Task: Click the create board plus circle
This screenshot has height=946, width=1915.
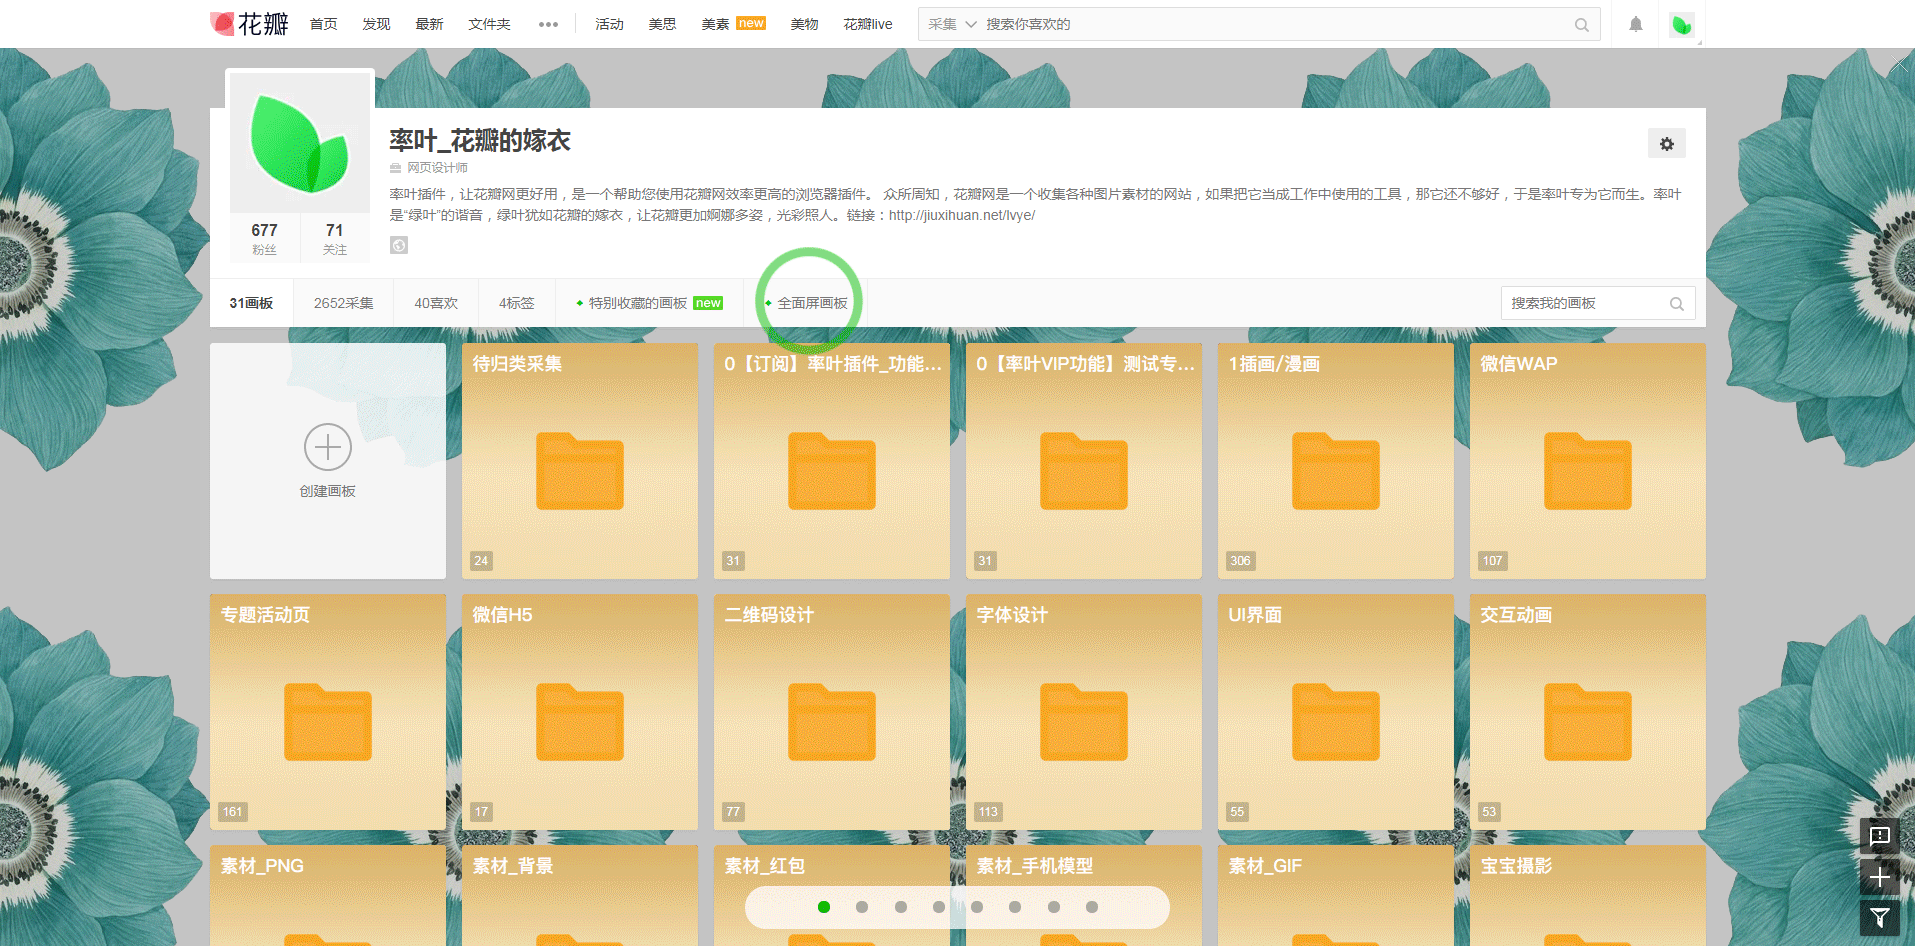Action: tap(328, 447)
